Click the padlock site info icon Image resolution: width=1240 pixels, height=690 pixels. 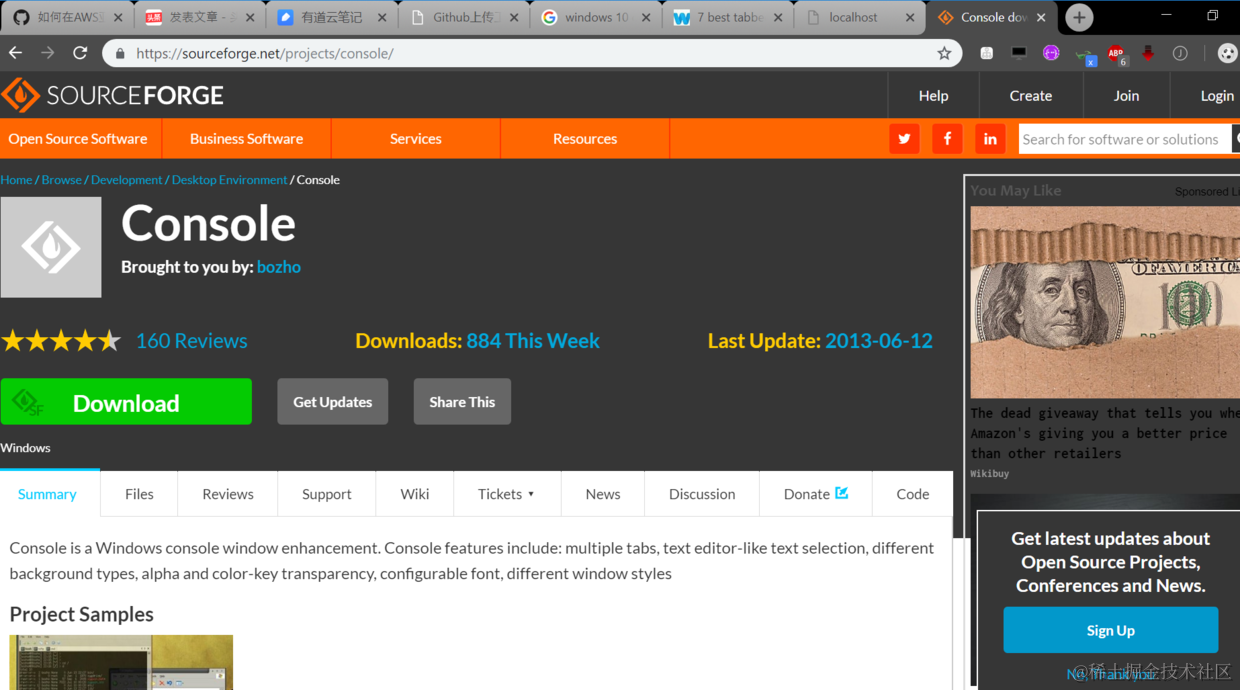[x=120, y=53]
